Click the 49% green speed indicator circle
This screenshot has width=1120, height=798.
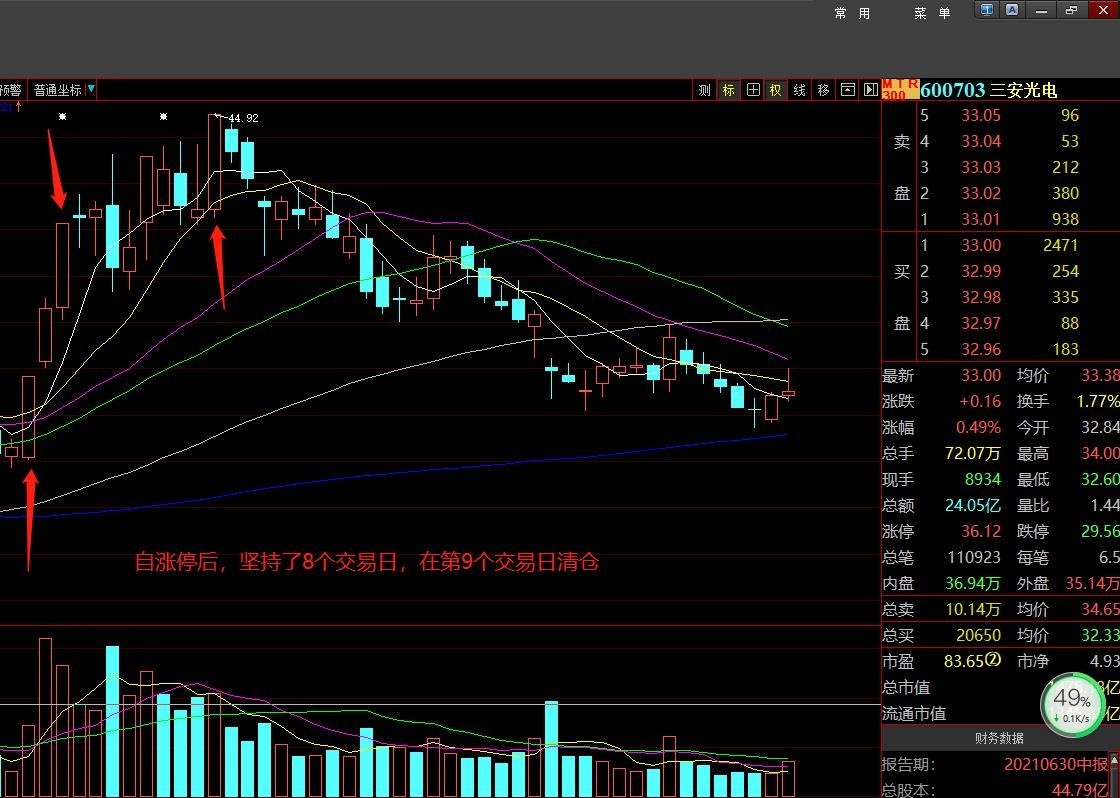[x=1072, y=705]
